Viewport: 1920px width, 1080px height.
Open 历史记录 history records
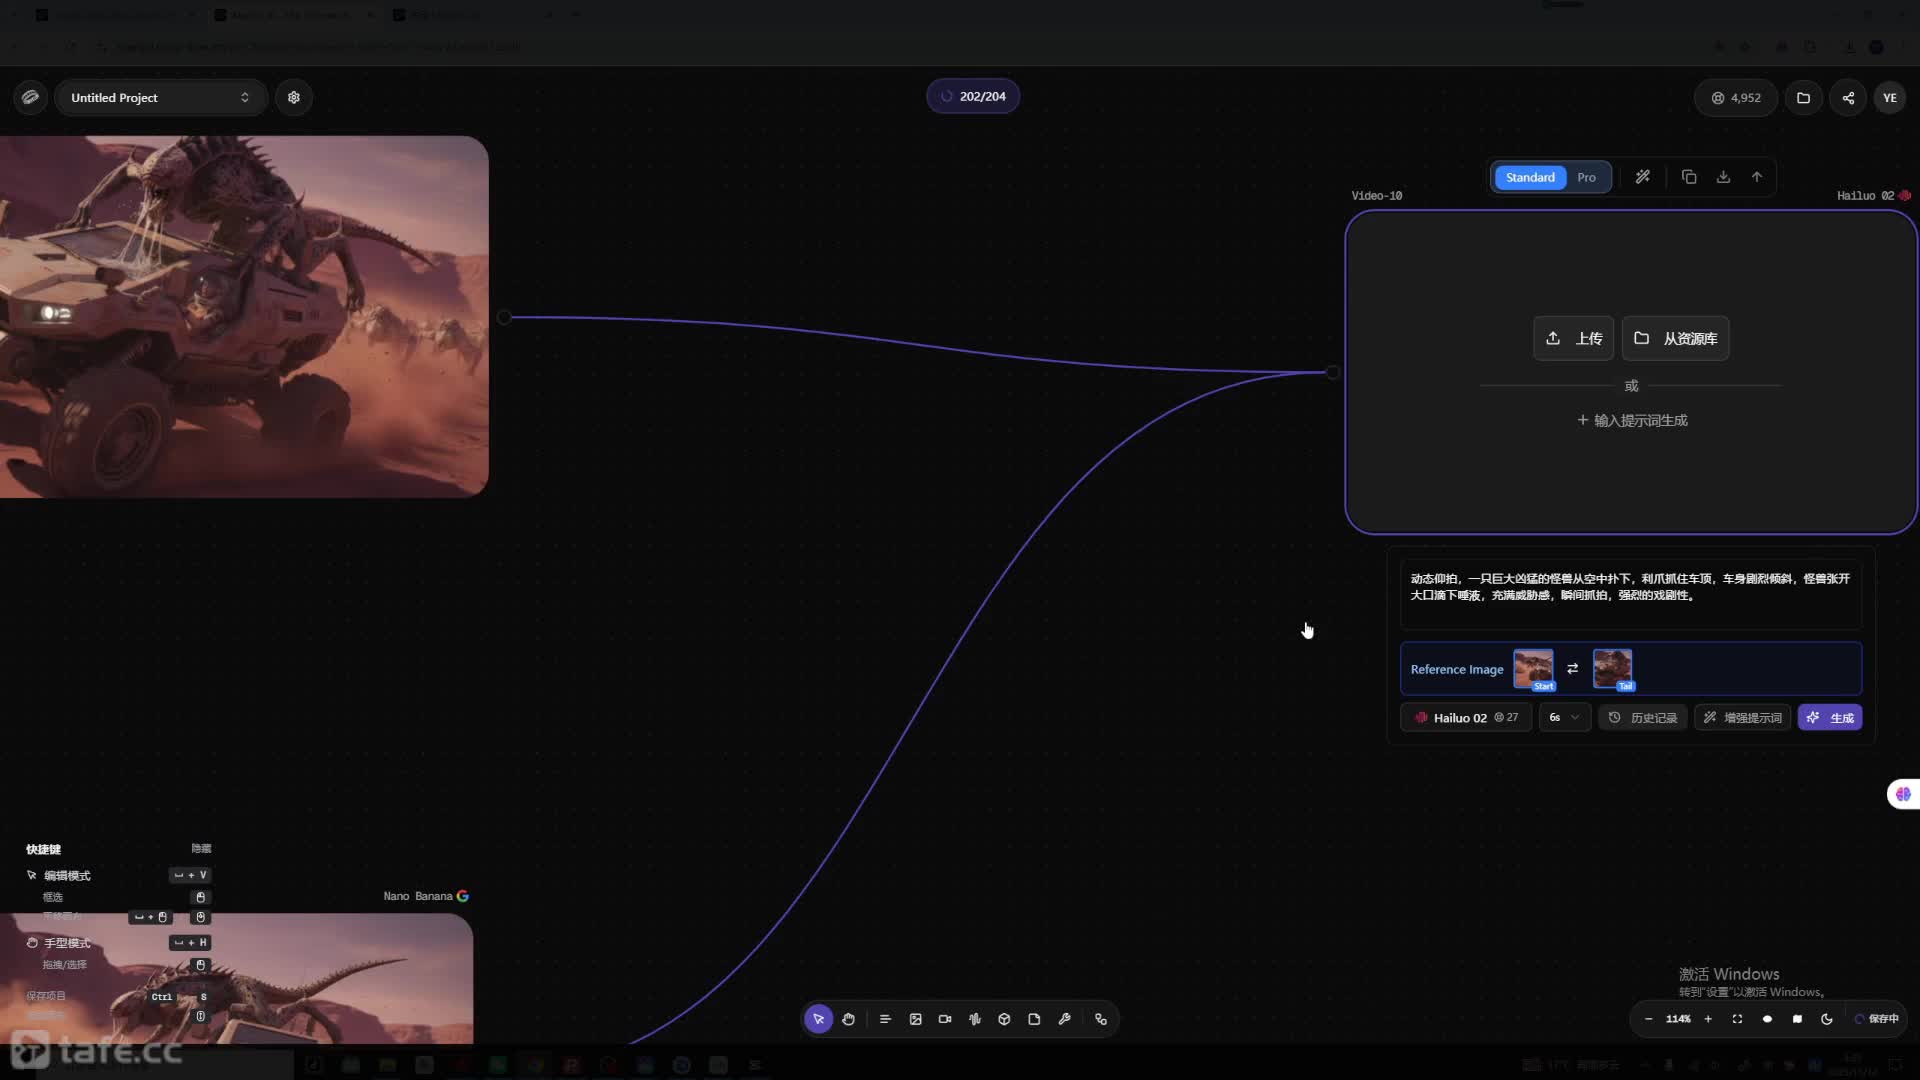pos(1643,718)
